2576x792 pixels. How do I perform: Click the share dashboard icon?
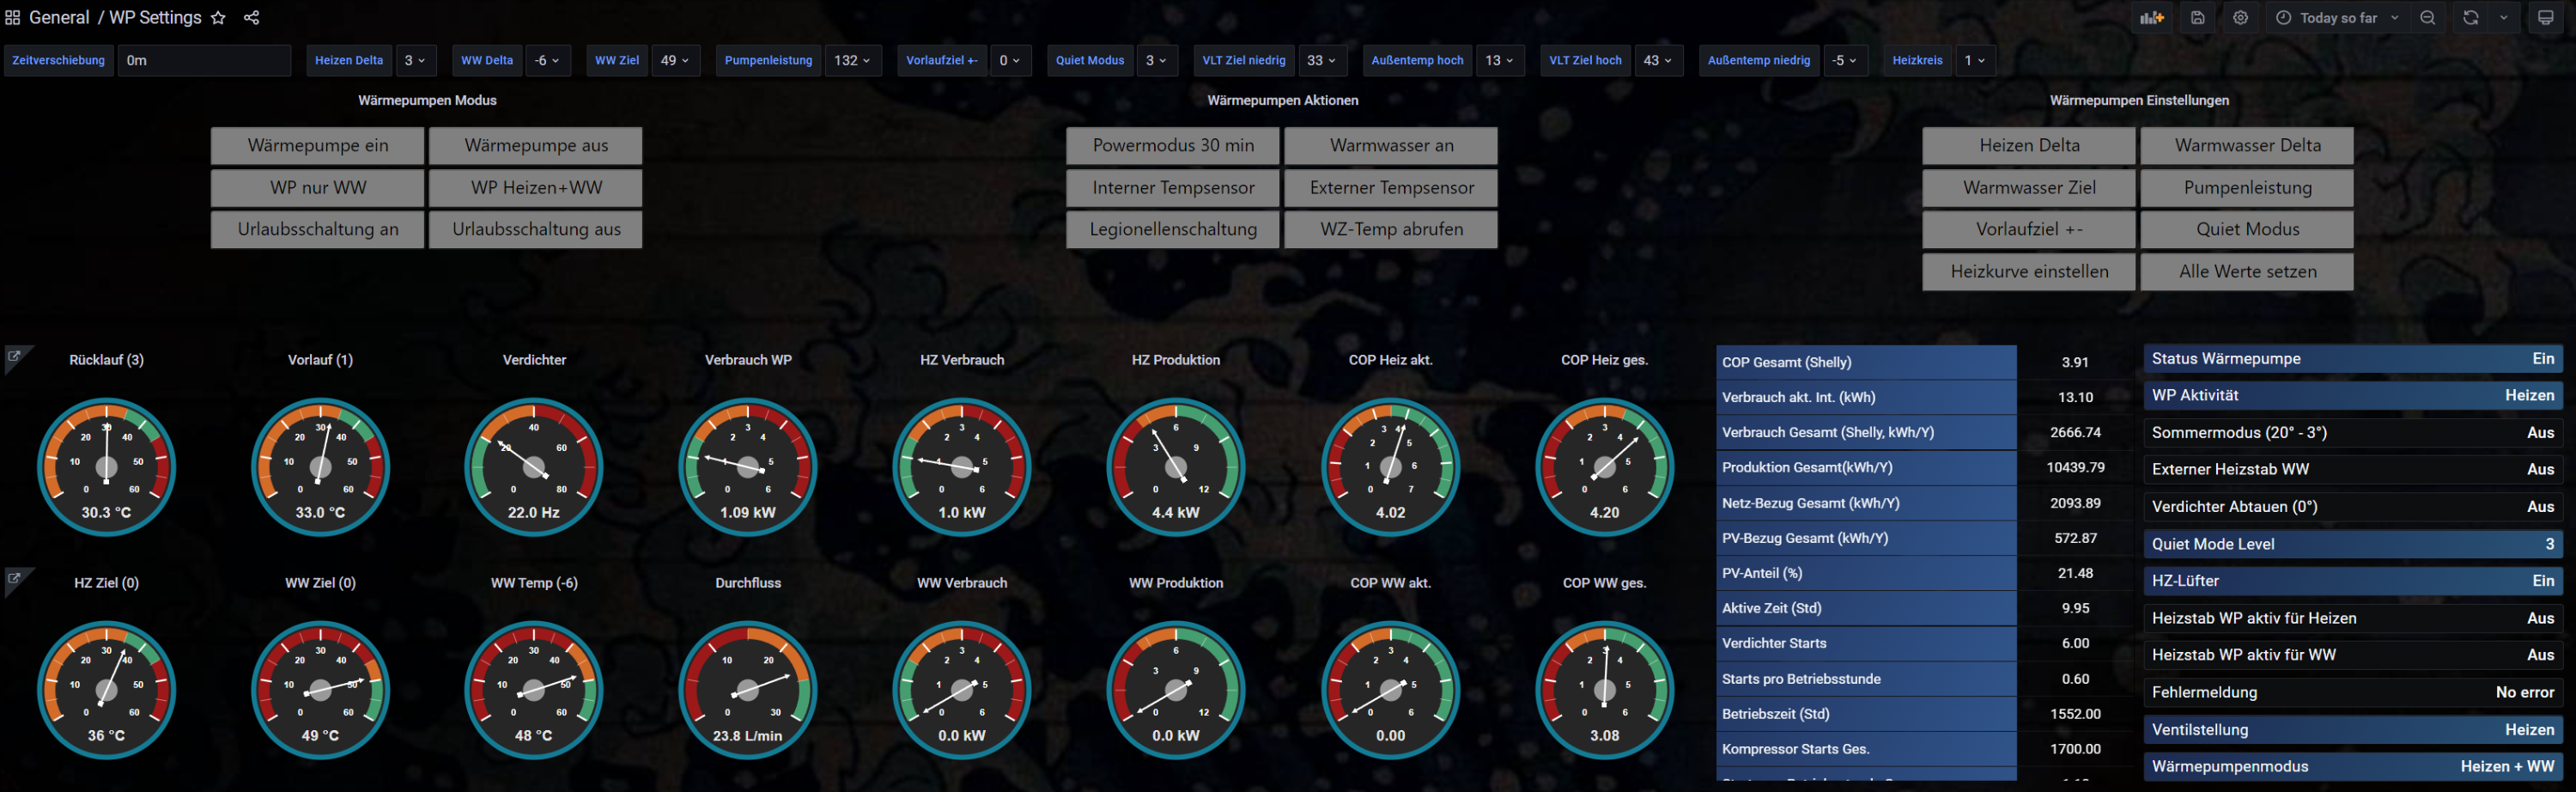pyautogui.click(x=252, y=18)
